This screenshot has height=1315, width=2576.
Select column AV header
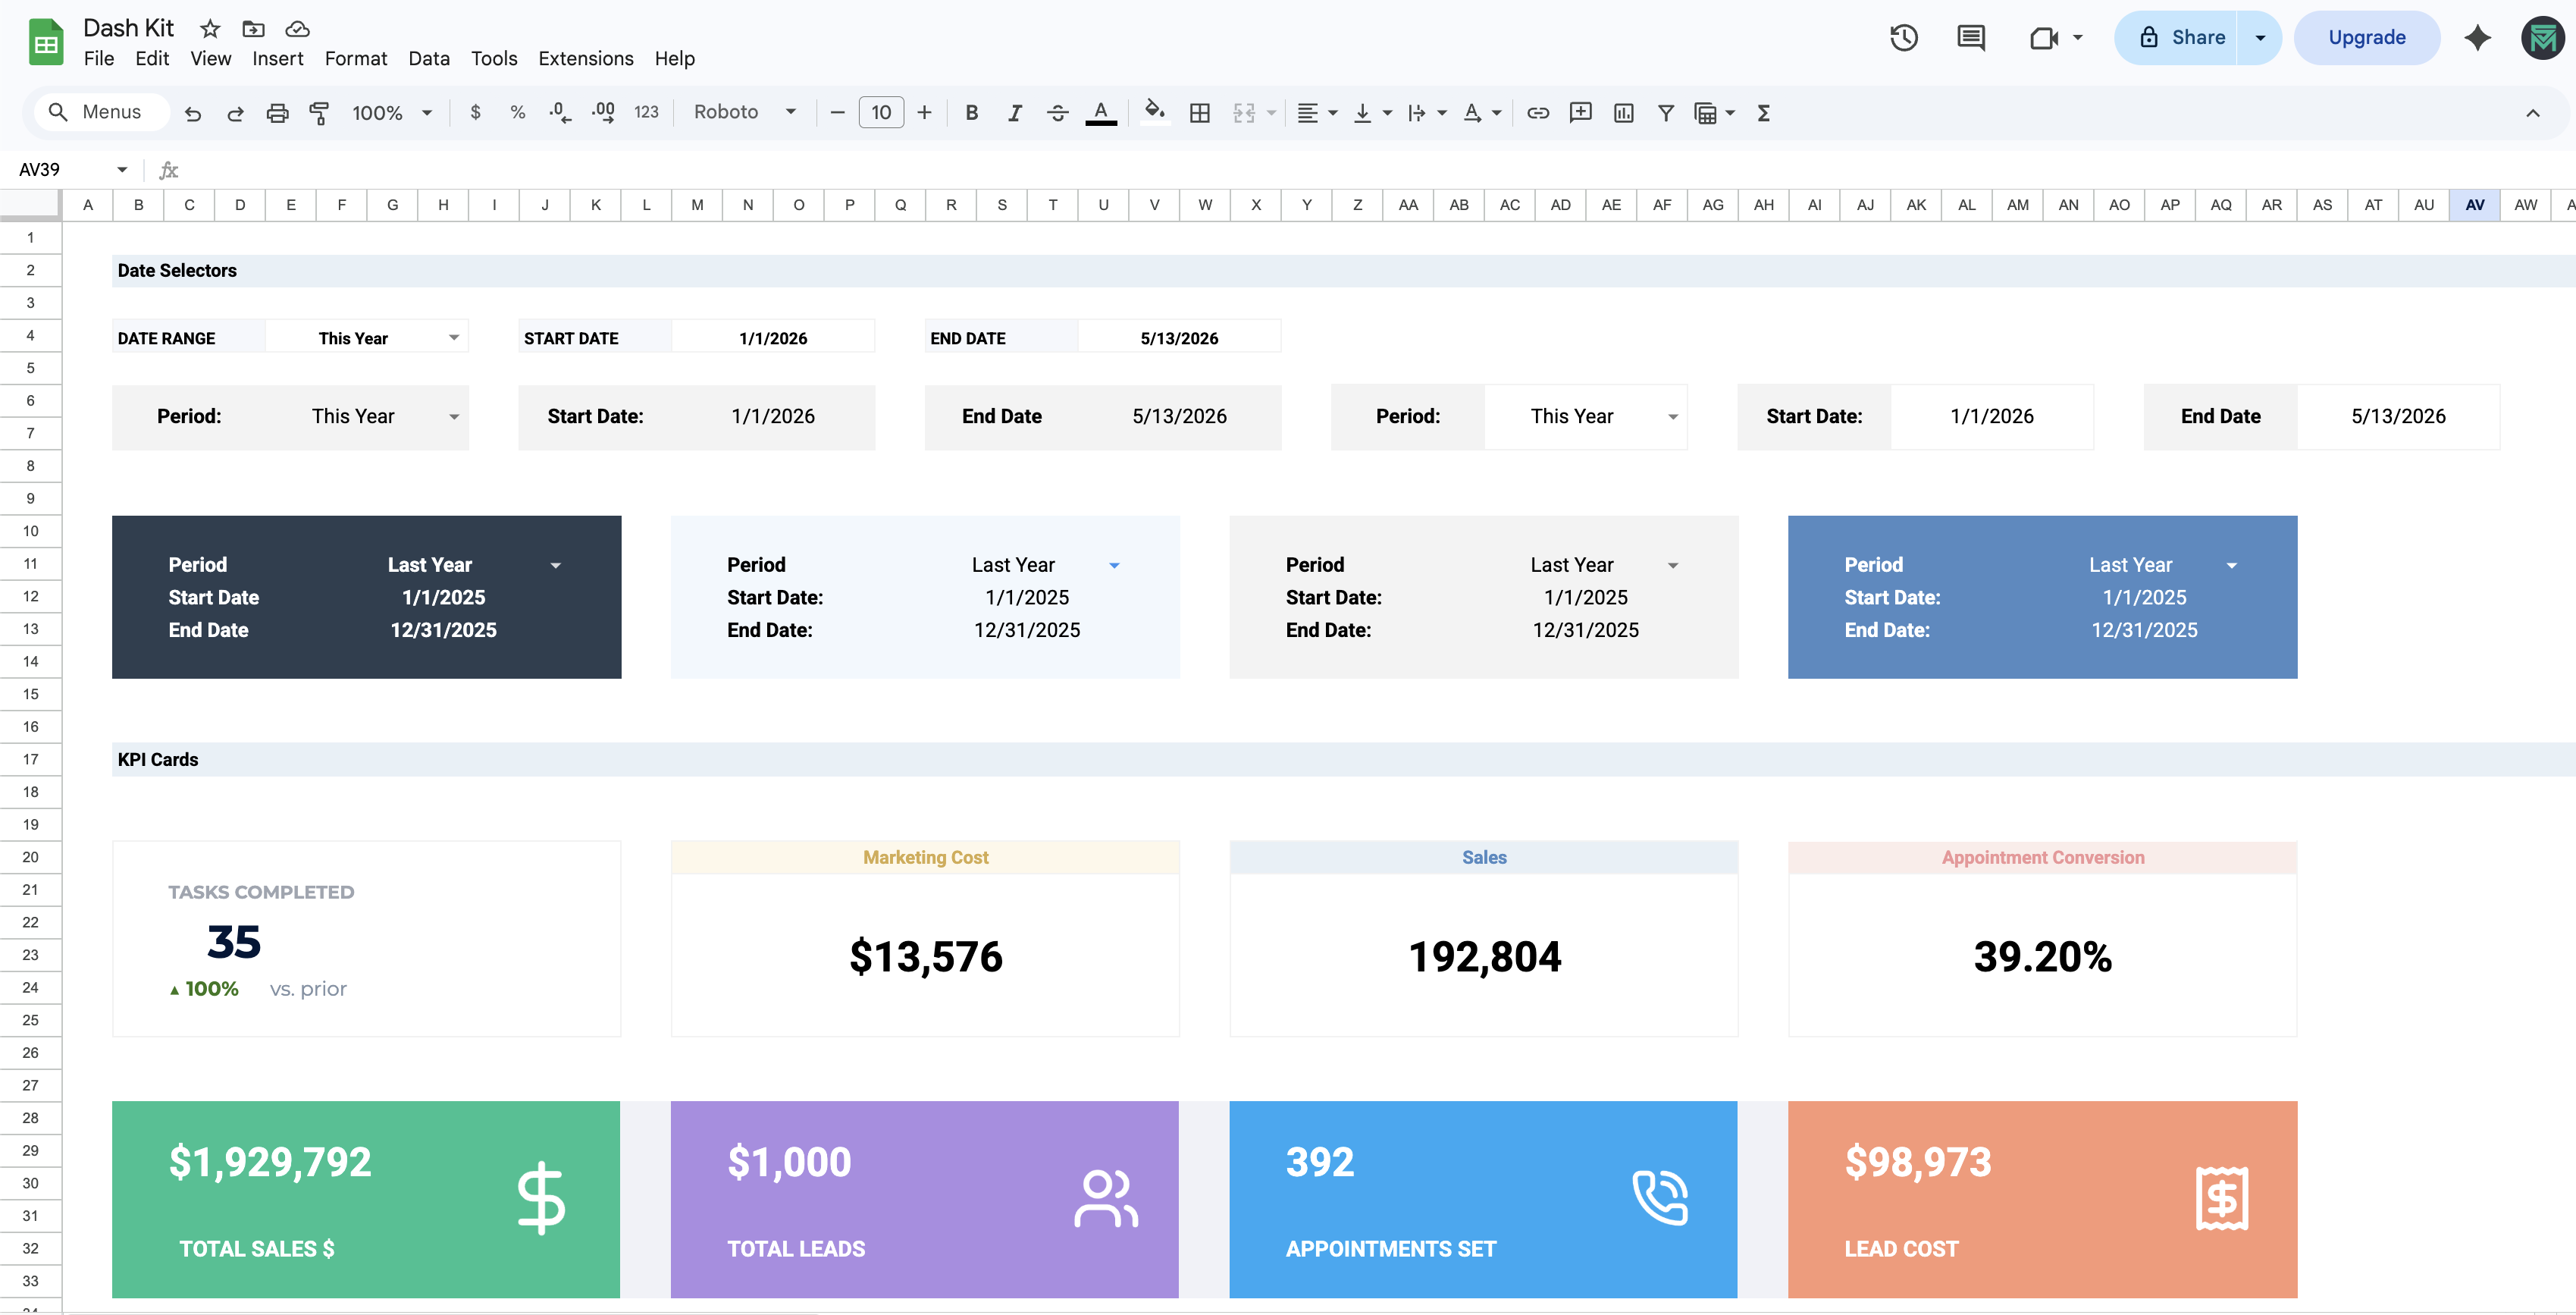(x=2474, y=205)
